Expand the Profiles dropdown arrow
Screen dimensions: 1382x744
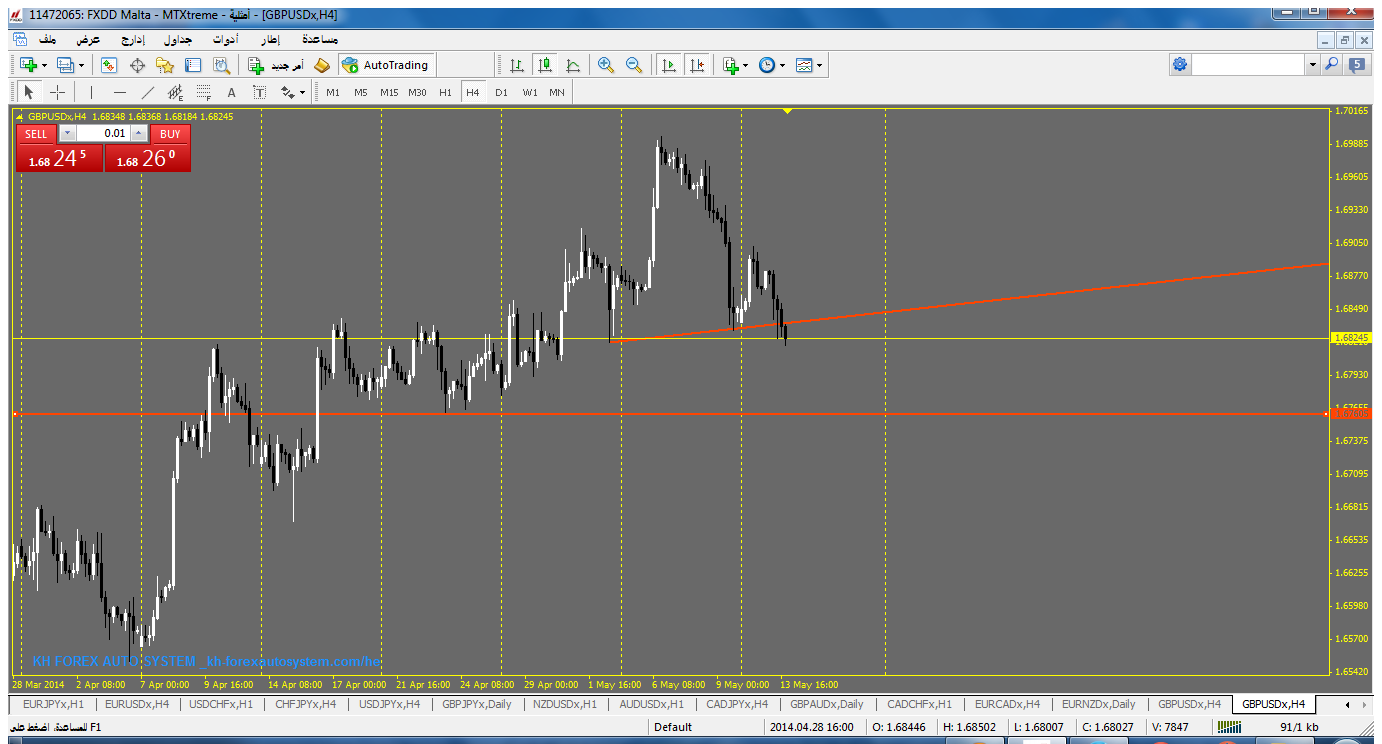tap(82, 65)
